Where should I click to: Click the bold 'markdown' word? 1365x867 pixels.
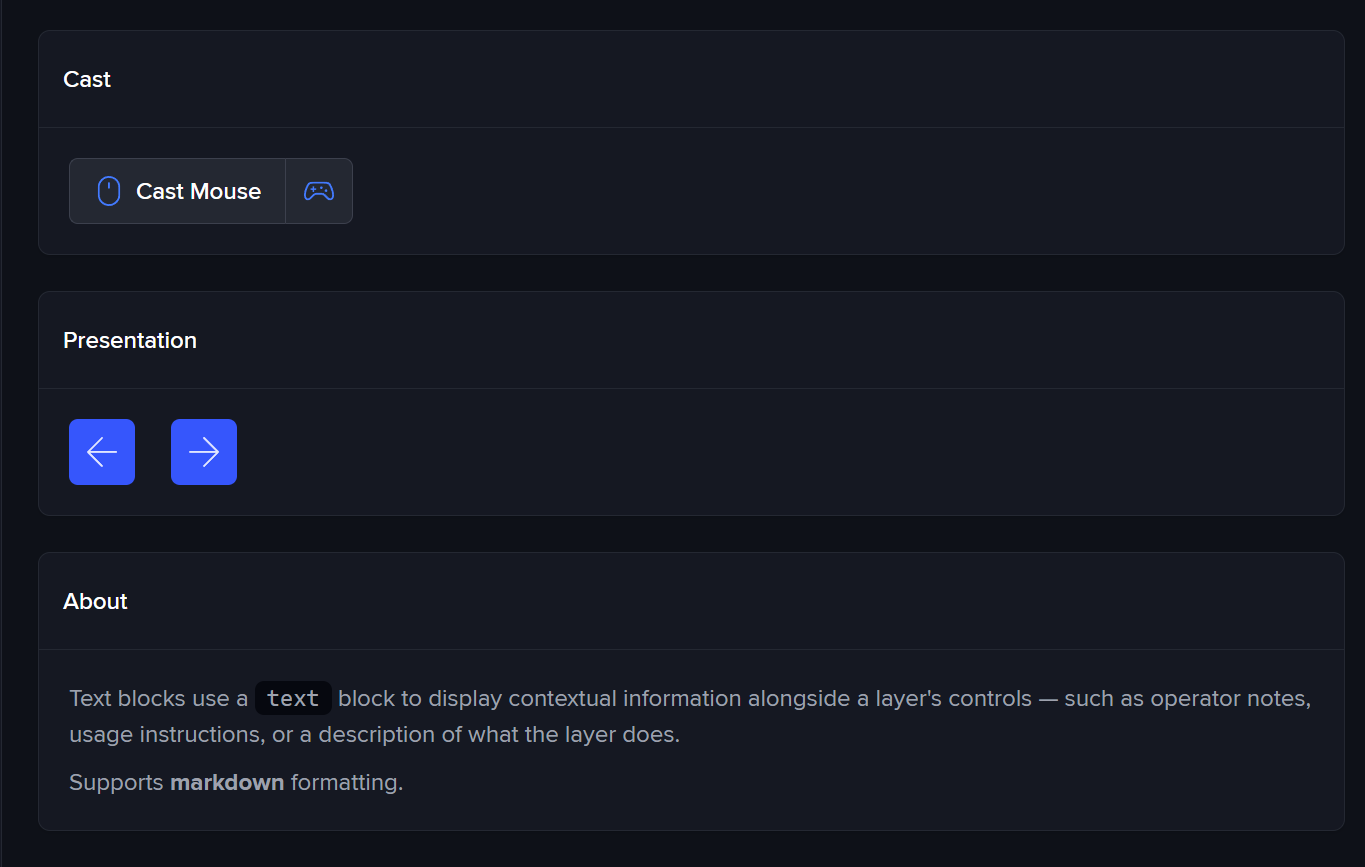227,782
